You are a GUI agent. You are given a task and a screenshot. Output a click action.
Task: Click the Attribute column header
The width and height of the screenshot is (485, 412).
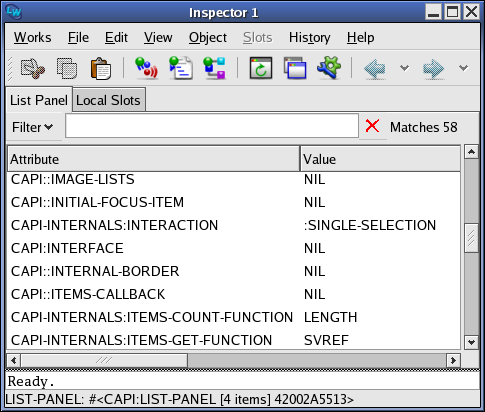click(153, 159)
